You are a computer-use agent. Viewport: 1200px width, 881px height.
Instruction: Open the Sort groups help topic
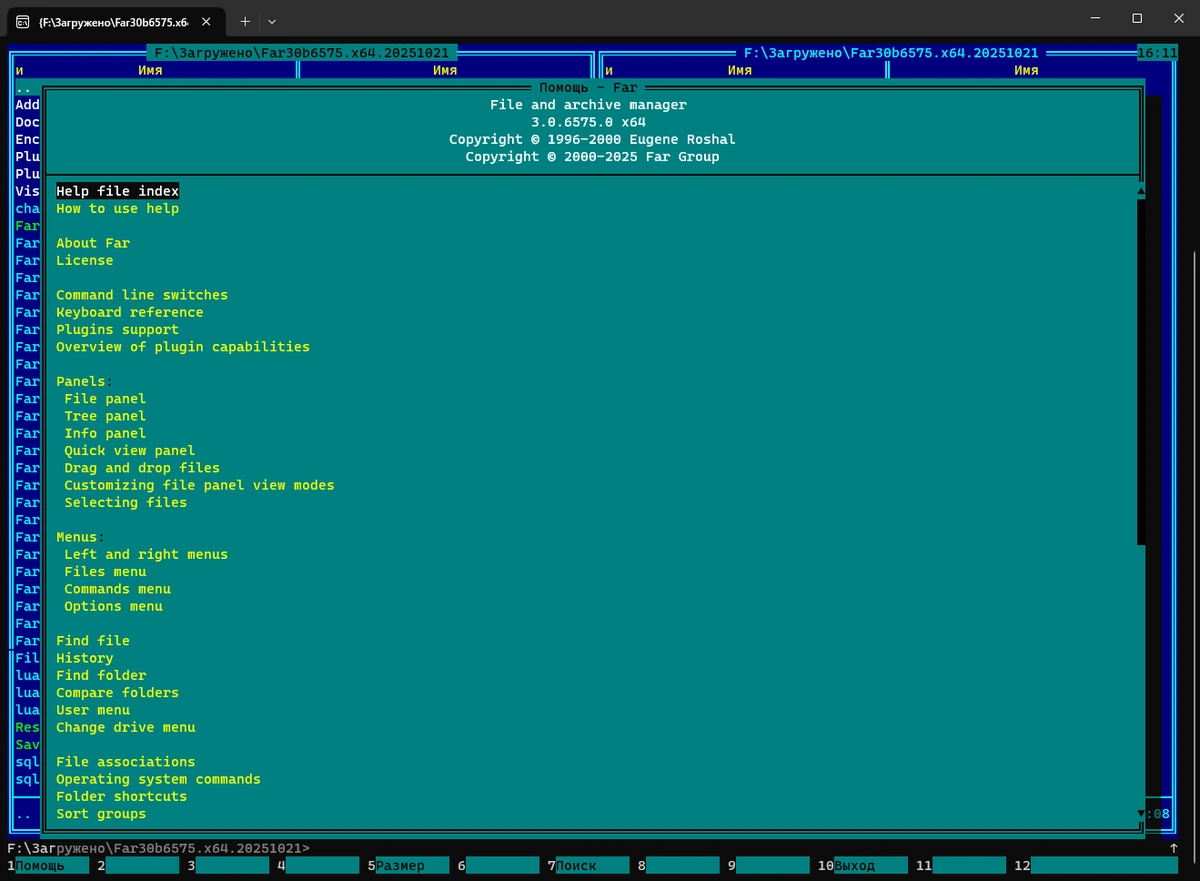[101, 814]
